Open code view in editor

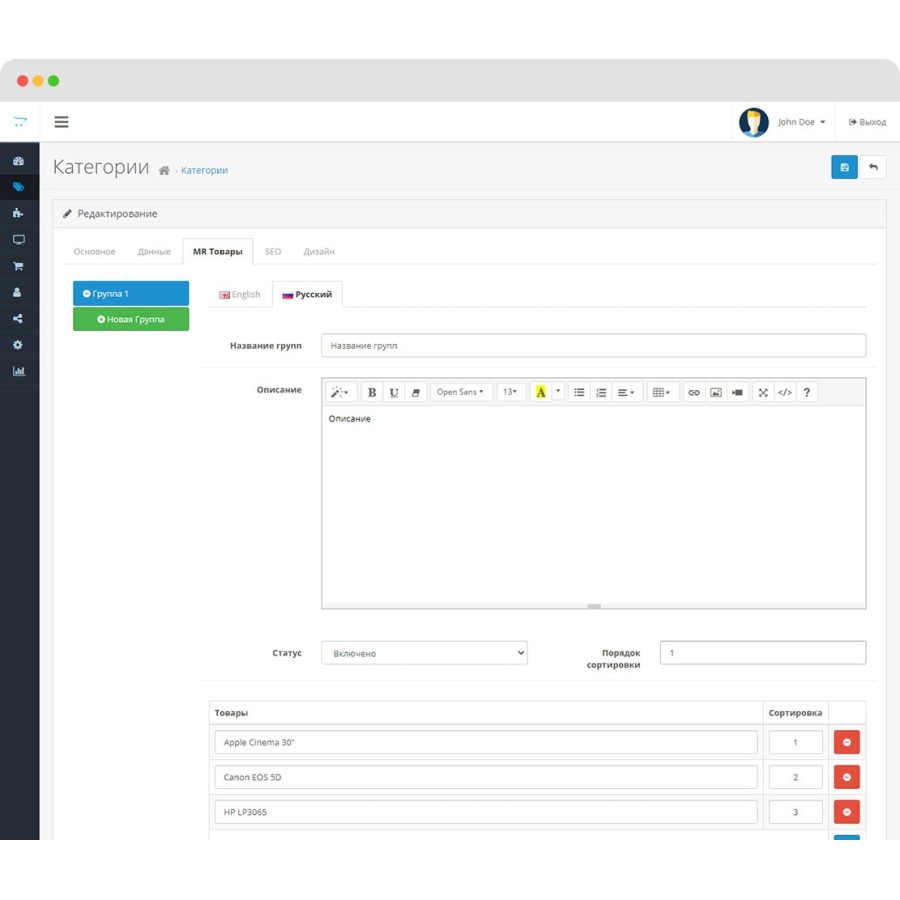[785, 393]
